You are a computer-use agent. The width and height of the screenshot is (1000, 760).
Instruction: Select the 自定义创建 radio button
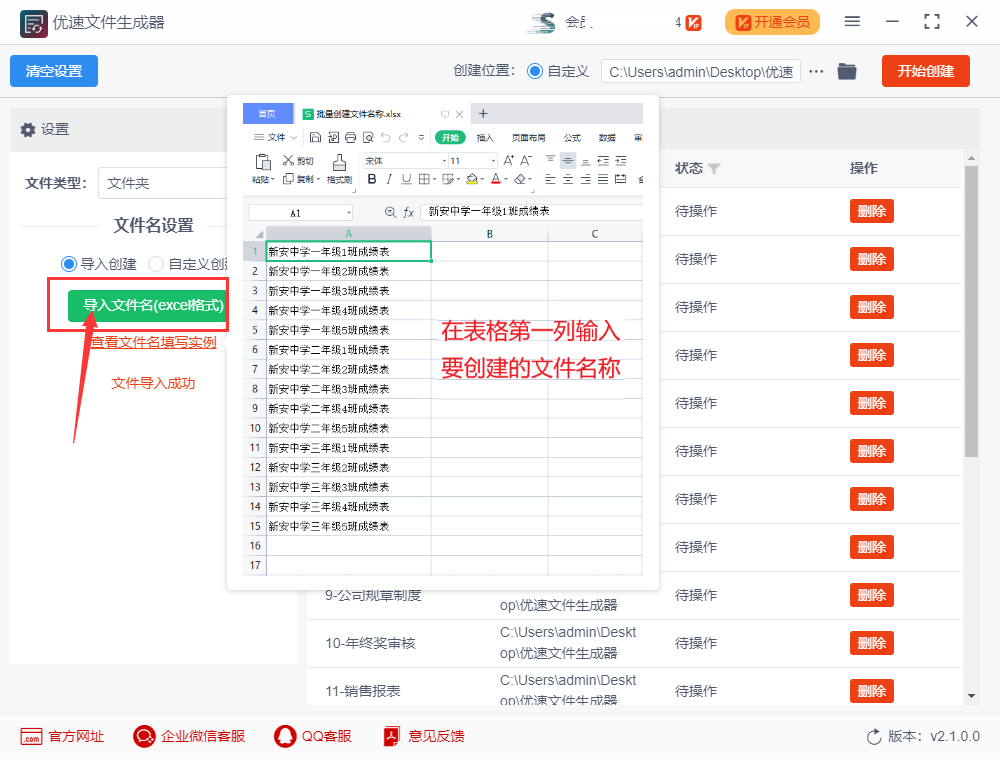tap(156, 264)
